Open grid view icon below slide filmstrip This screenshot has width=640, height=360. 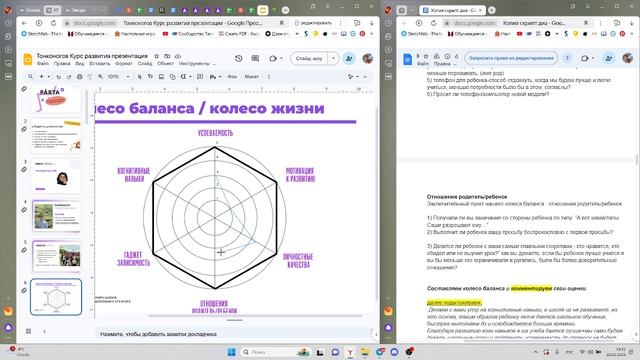tap(29, 331)
